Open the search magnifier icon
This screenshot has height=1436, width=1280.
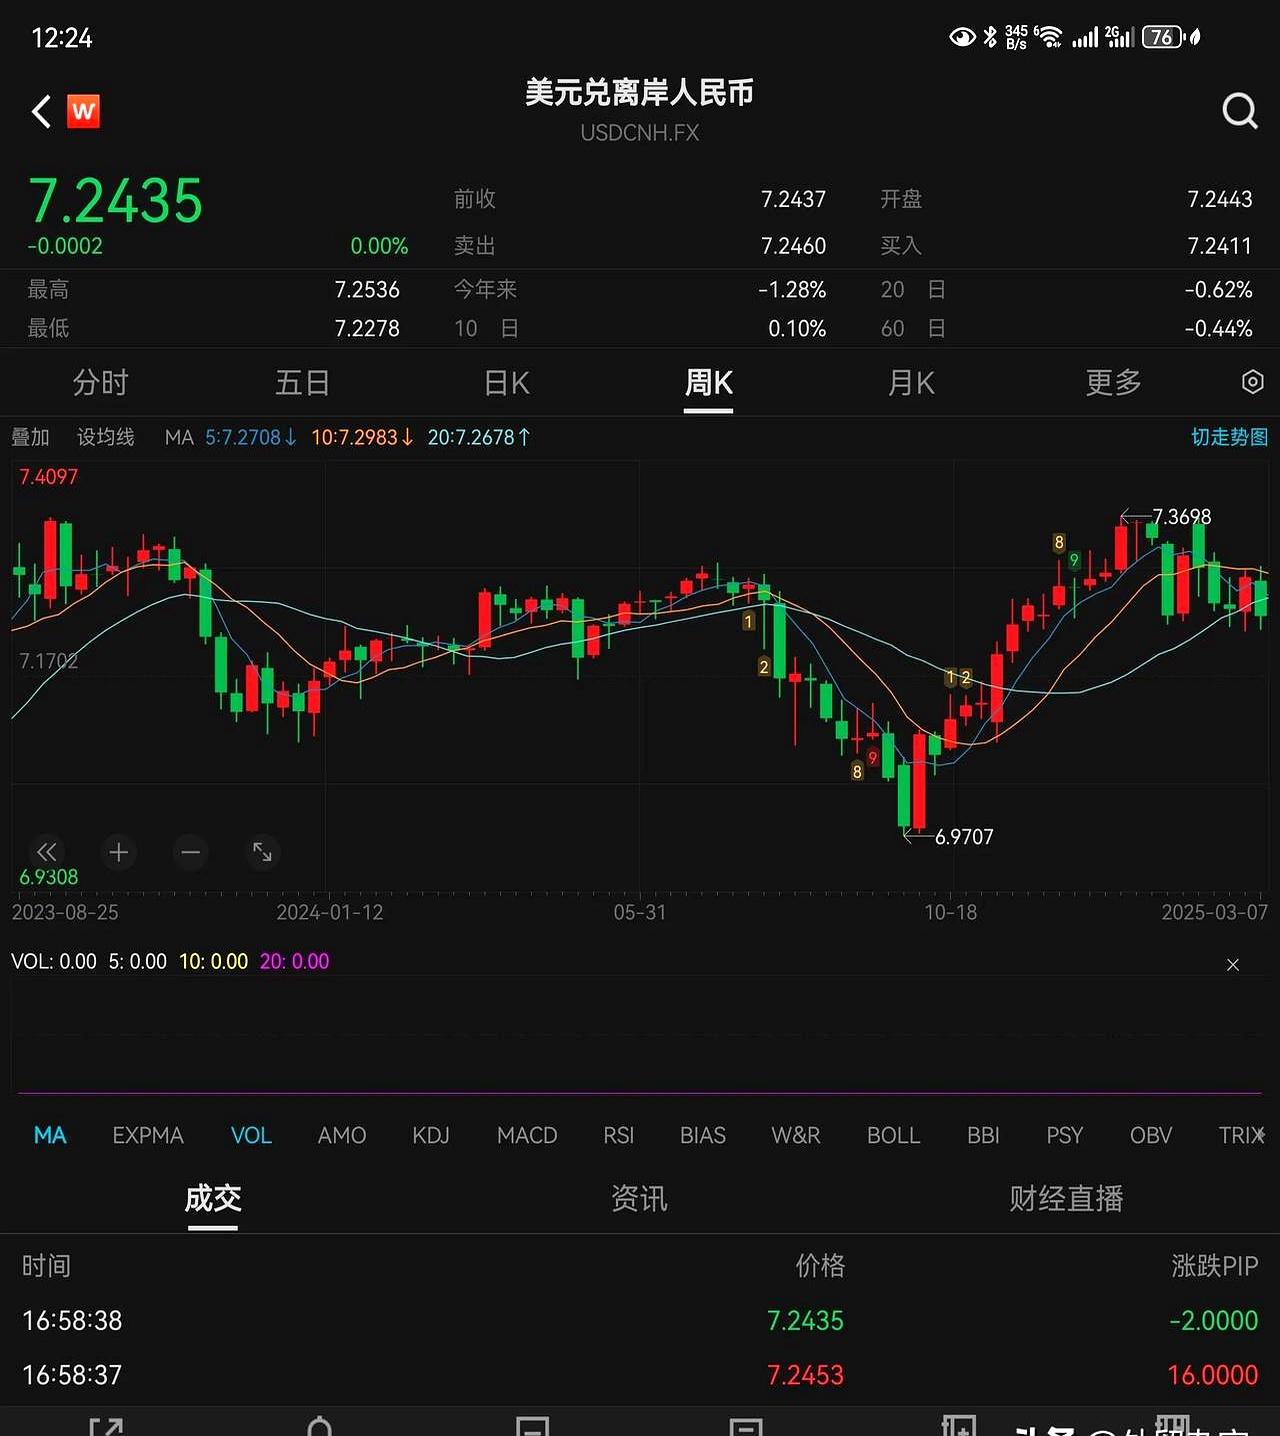[1239, 111]
